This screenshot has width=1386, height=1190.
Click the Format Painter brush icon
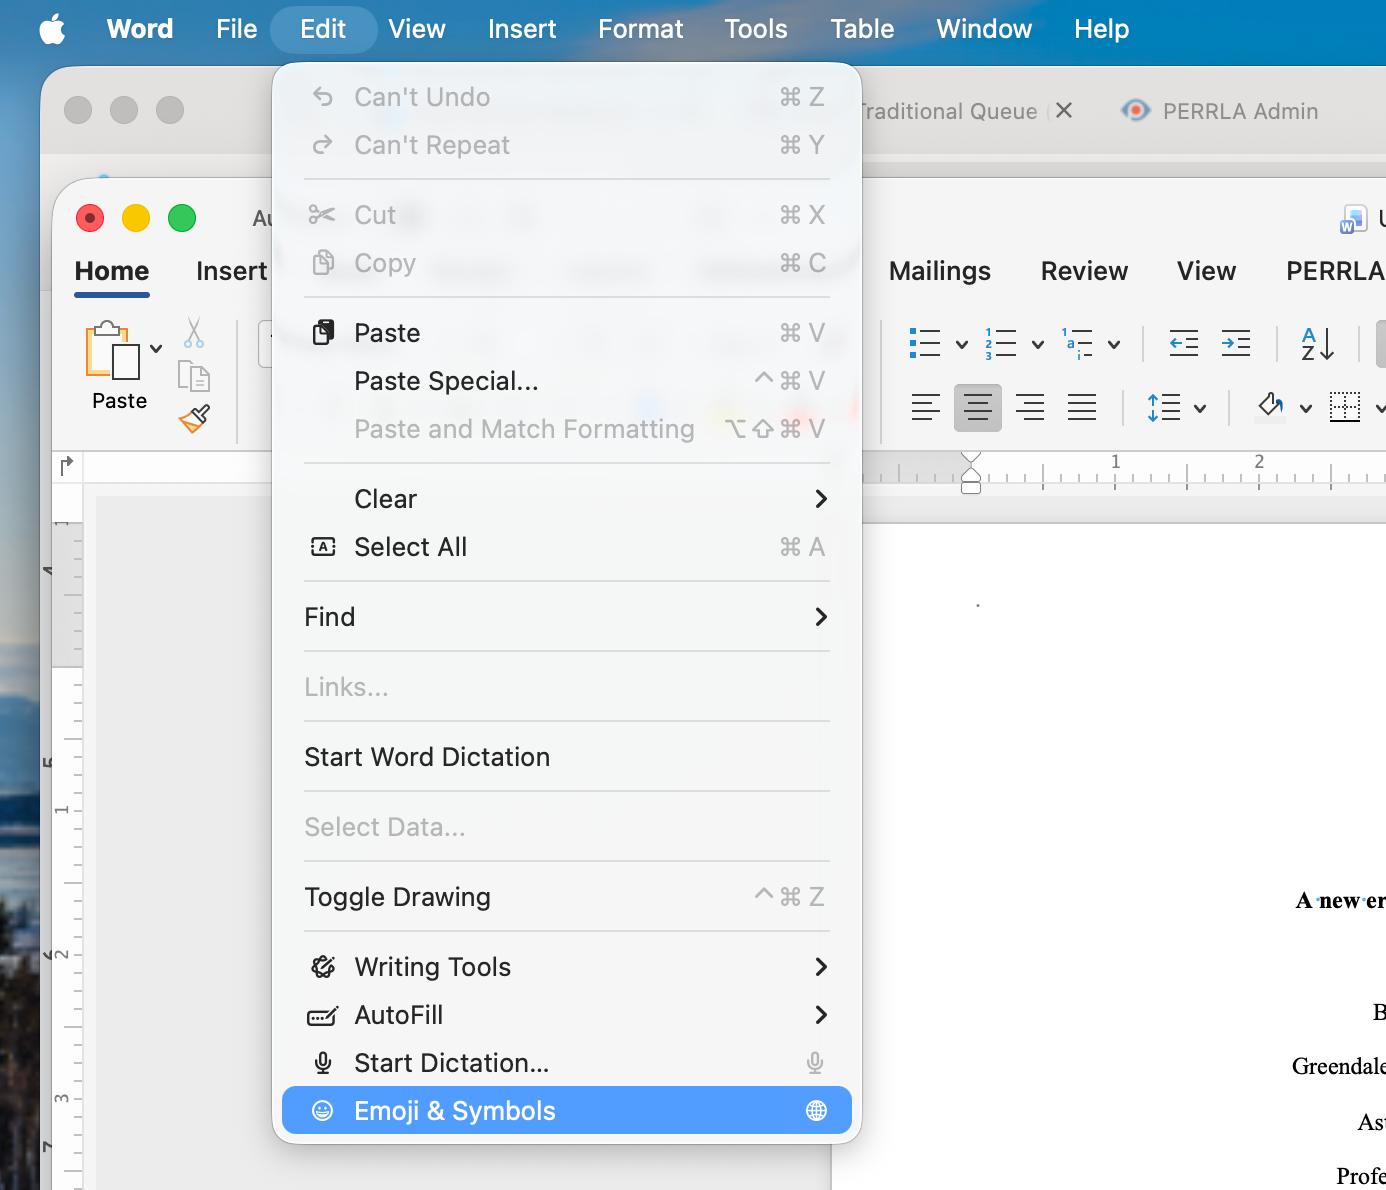tap(194, 418)
